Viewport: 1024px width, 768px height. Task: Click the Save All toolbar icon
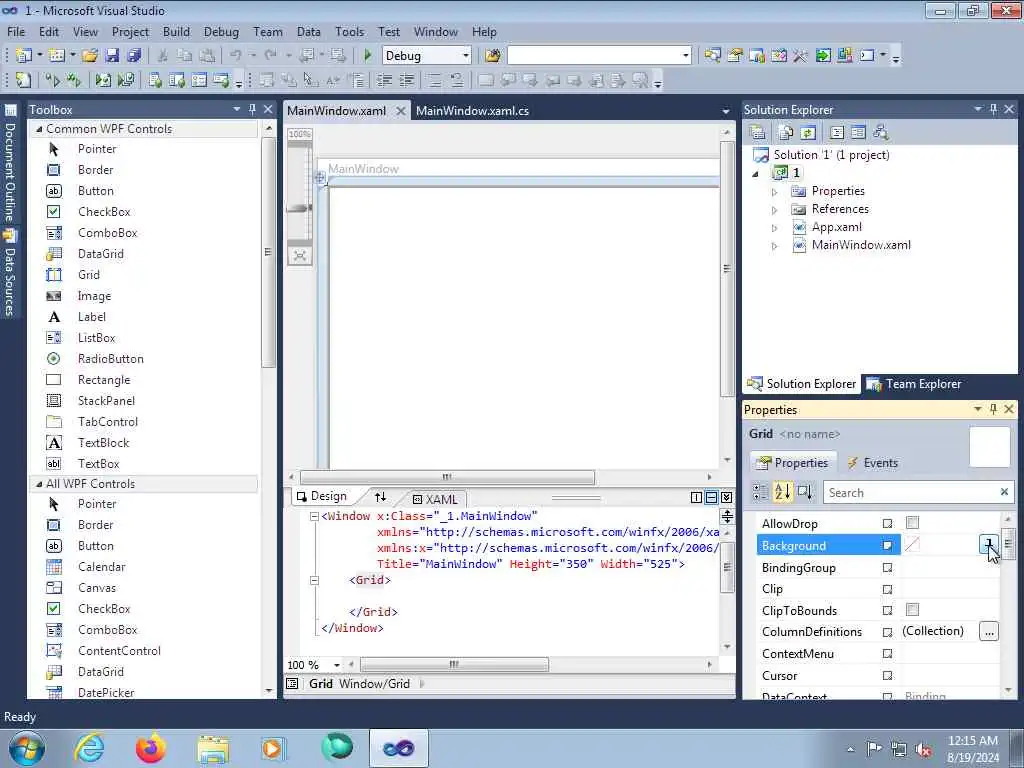(x=134, y=56)
